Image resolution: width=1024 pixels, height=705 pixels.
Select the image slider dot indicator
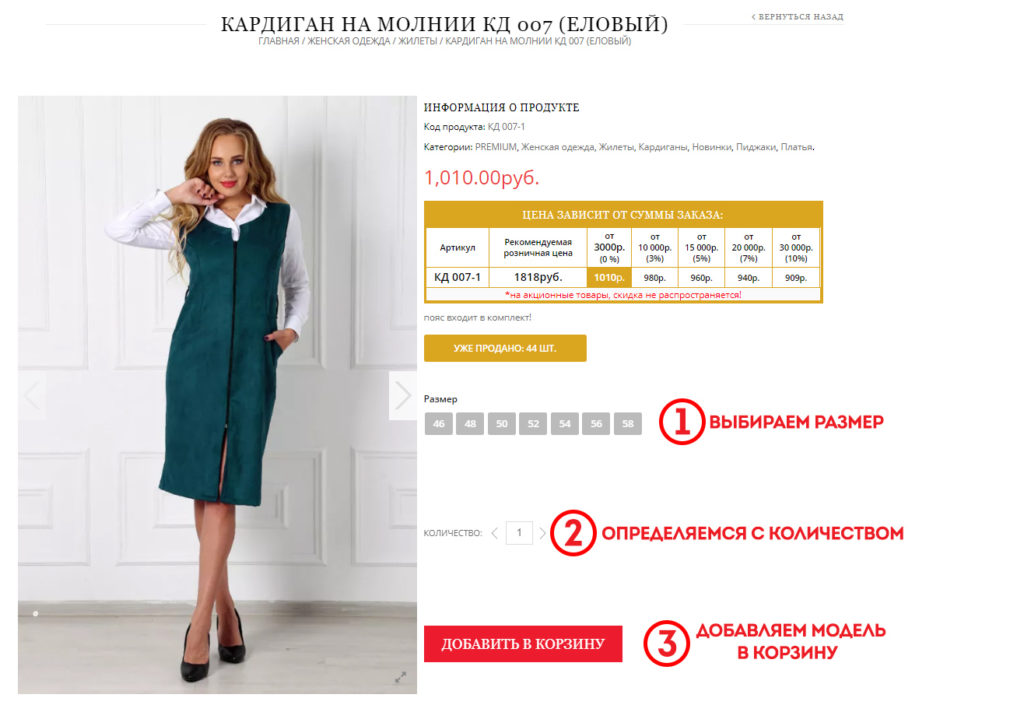coord(36,614)
